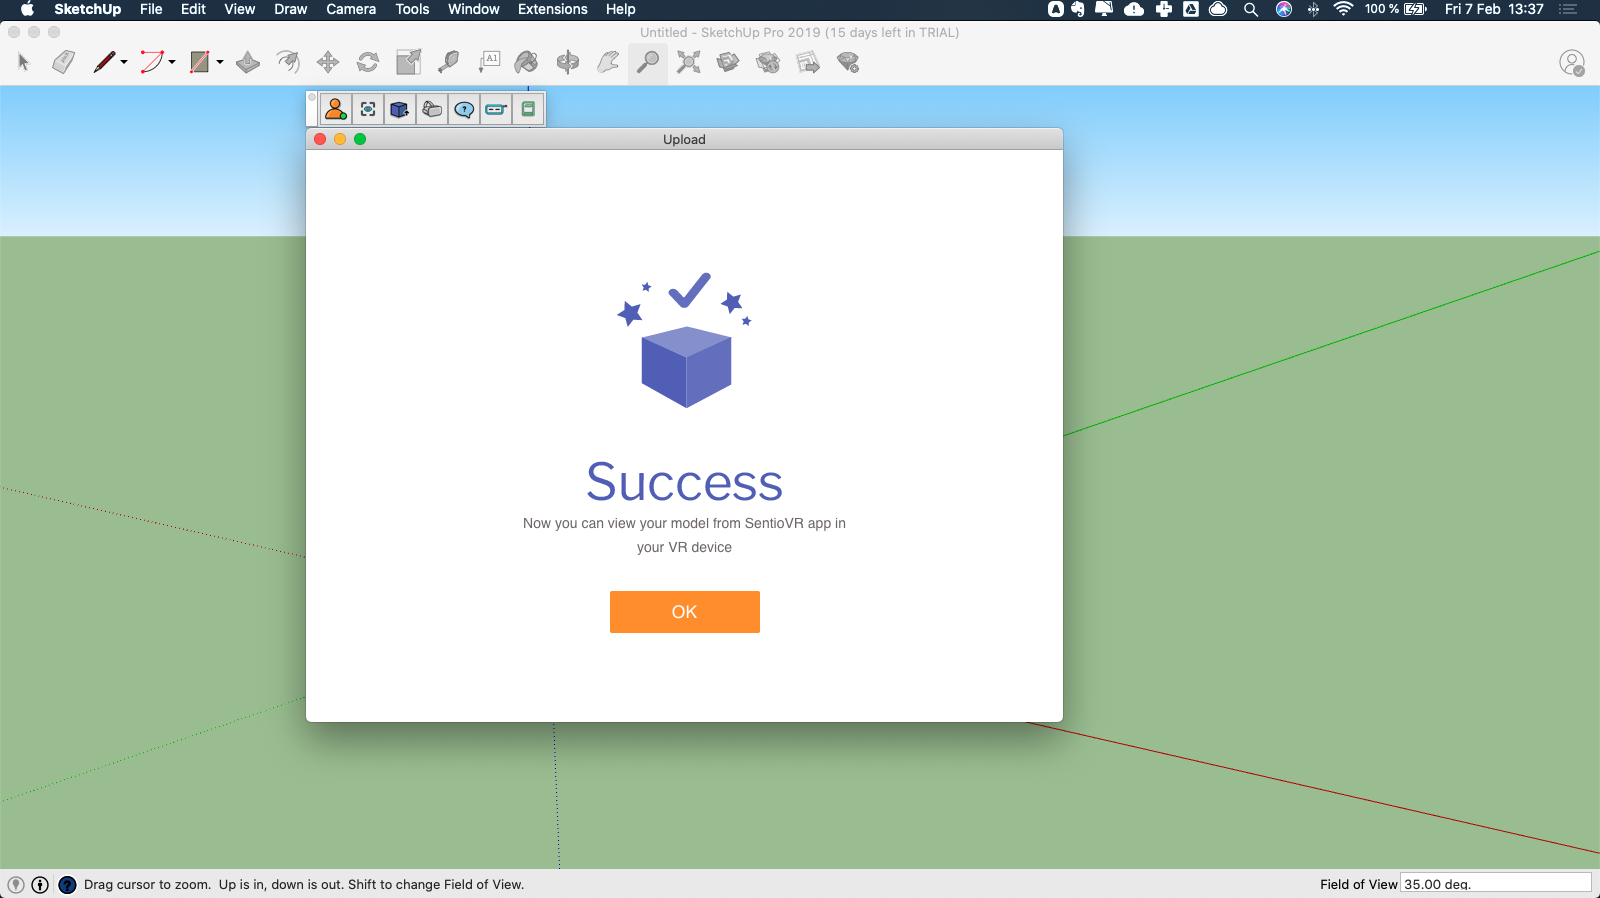Click the Zoom Extents tool

tap(688, 62)
